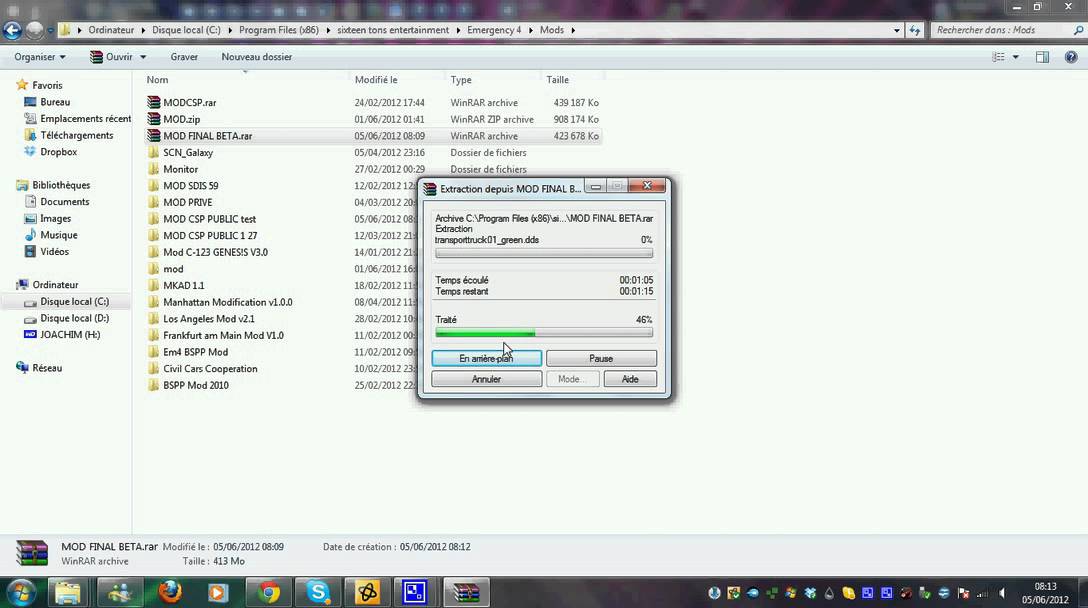Open Téléchargements in Favoris
This screenshot has width=1088, height=608.
[76, 135]
